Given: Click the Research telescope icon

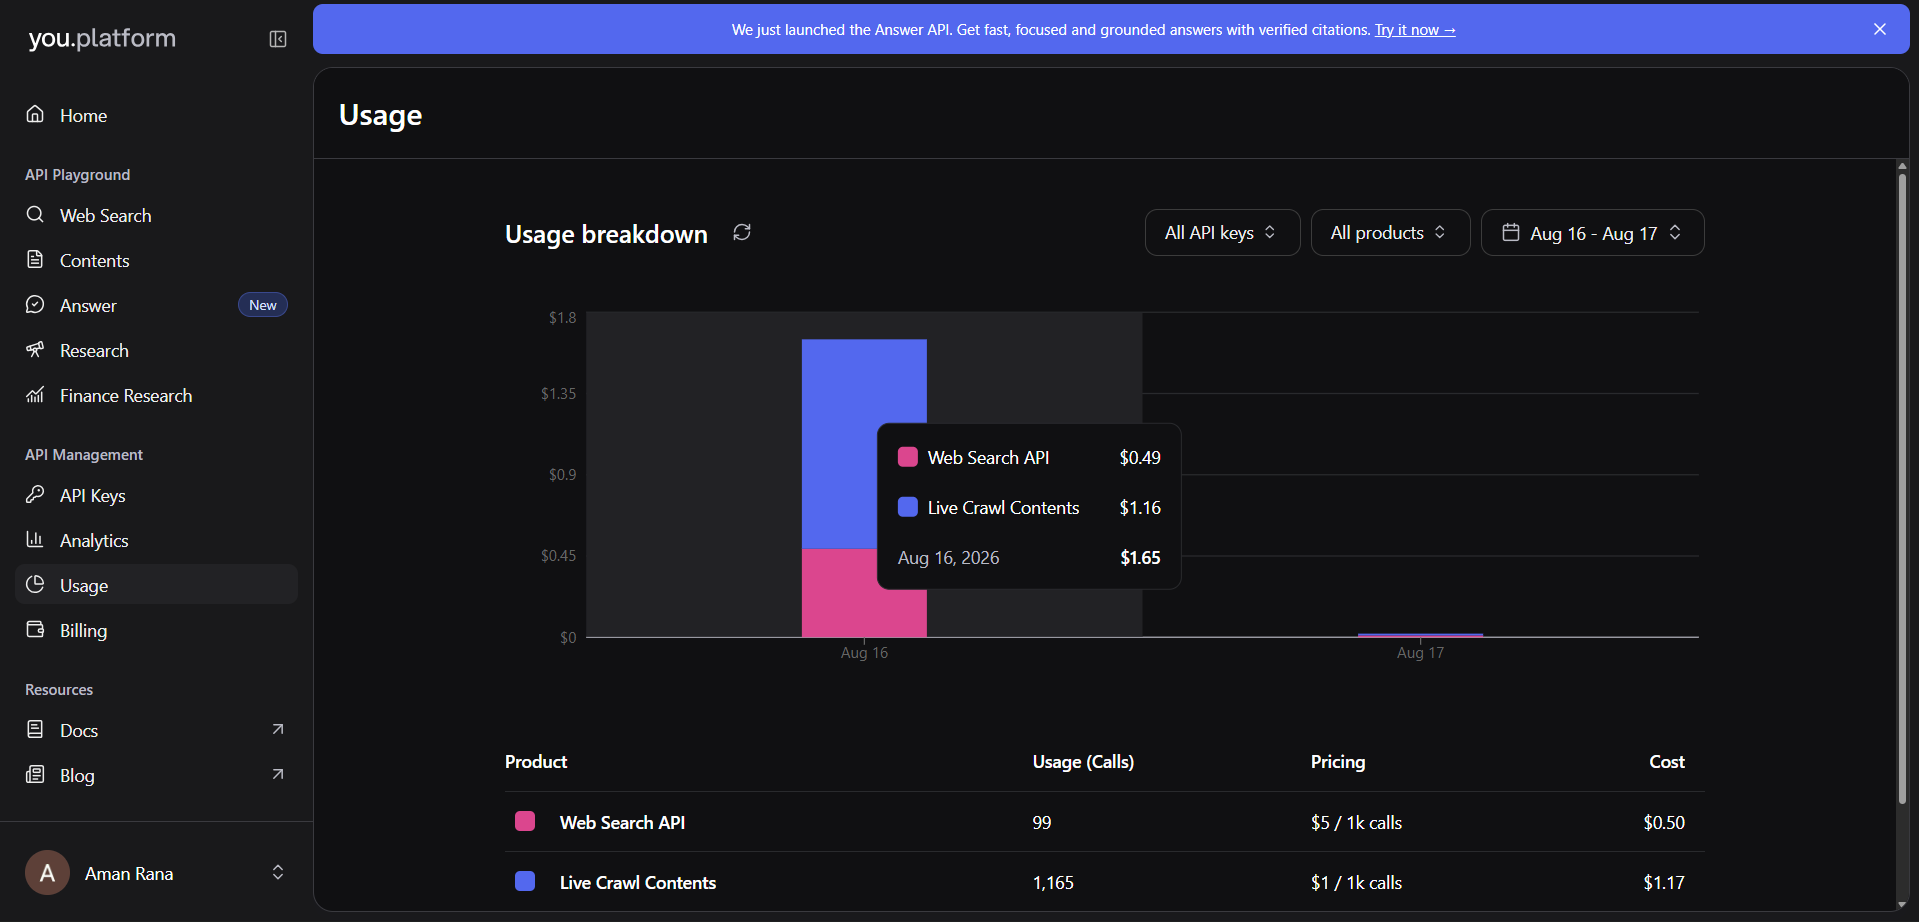Looking at the screenshot, I should [x=35, y=349].
